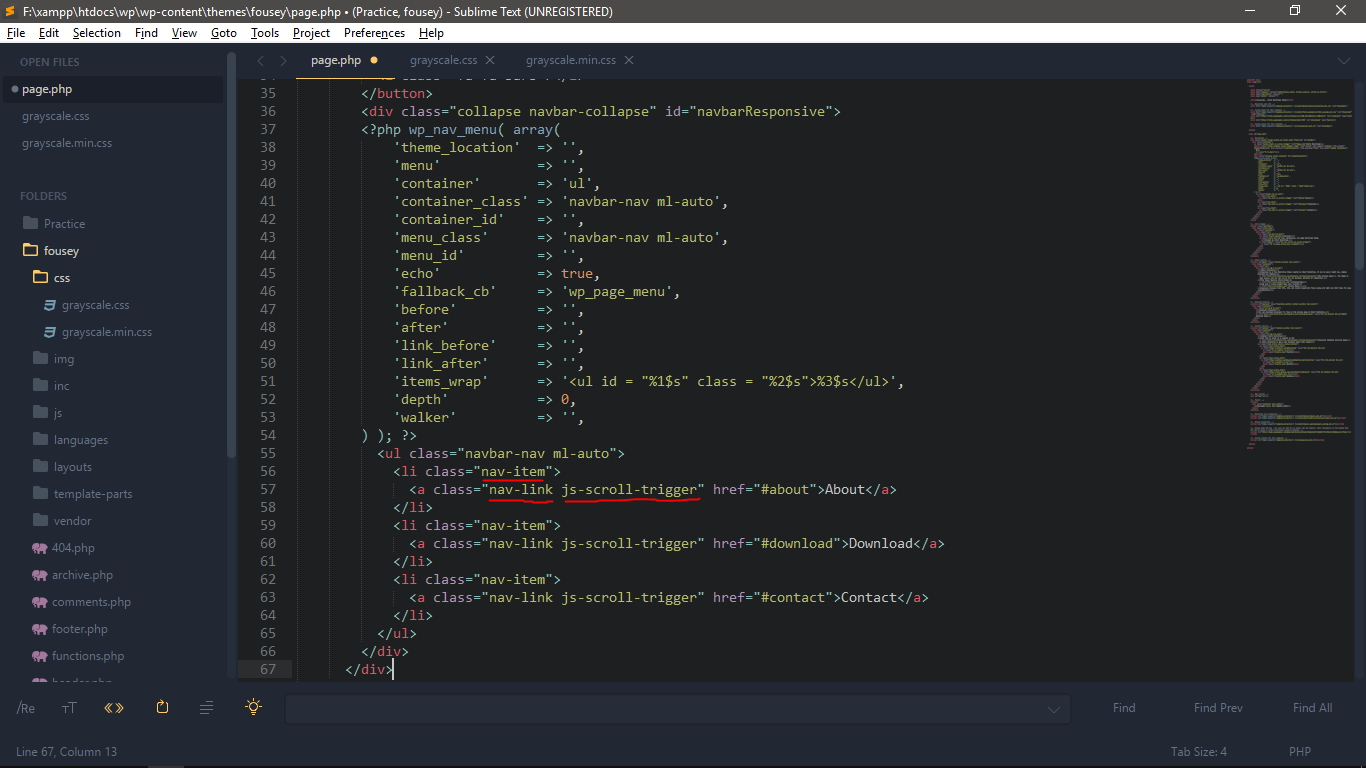Open the Selection menu
This screenshot has height=768, width=1366.
97,33
